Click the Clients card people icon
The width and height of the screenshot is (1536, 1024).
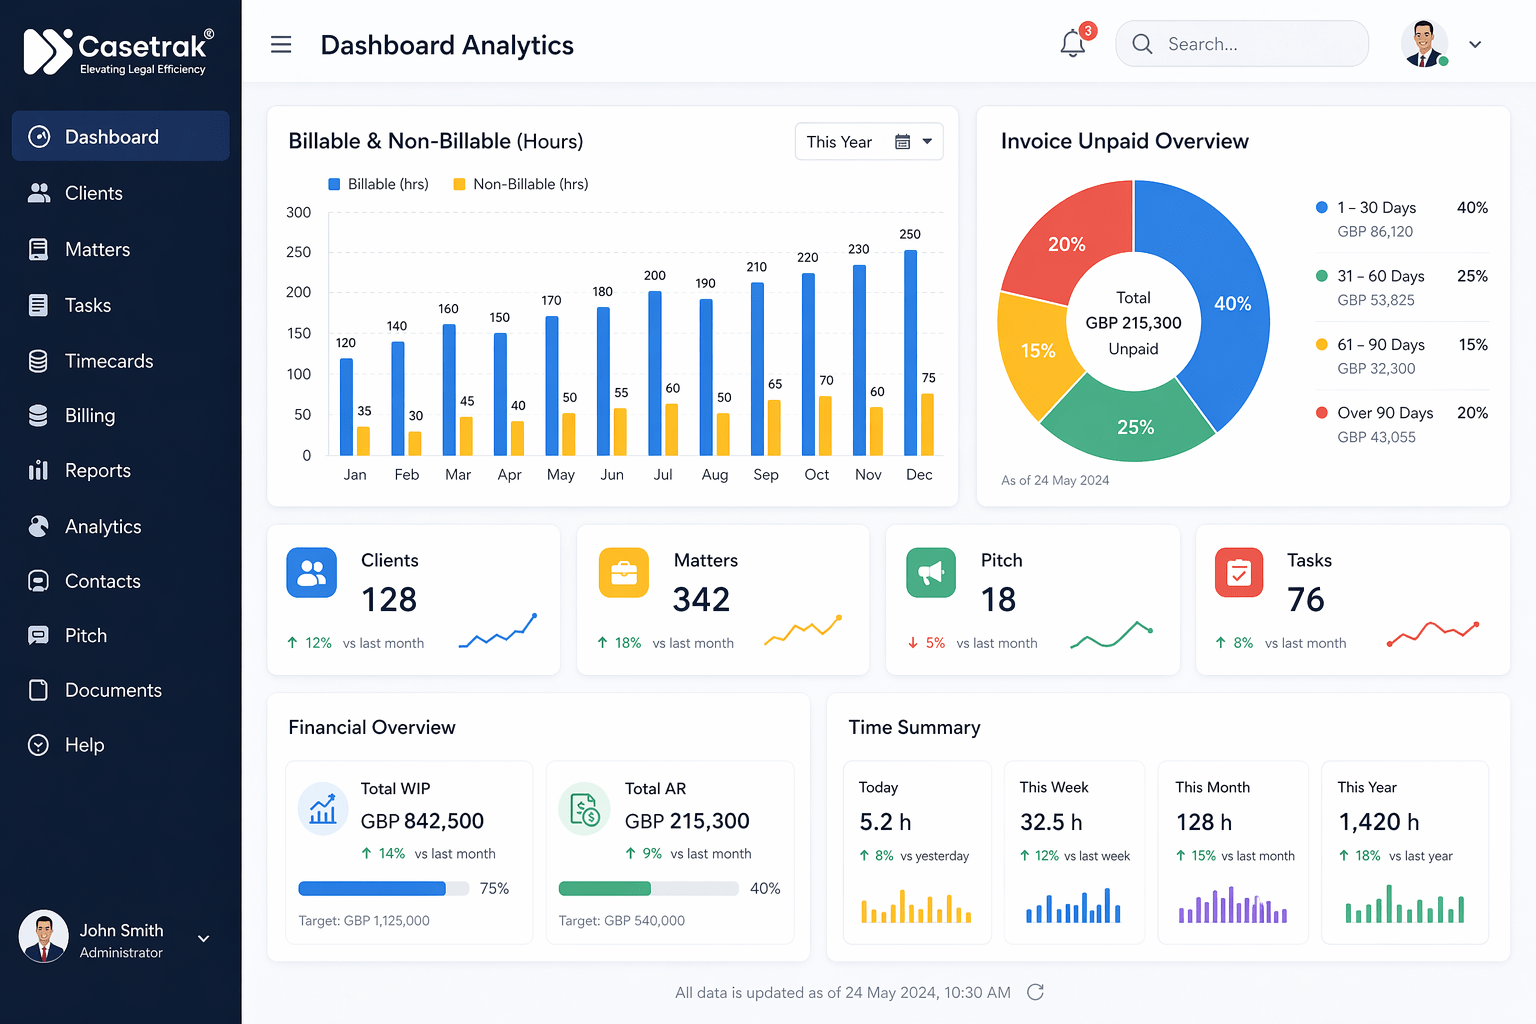(x=312, y=573)
